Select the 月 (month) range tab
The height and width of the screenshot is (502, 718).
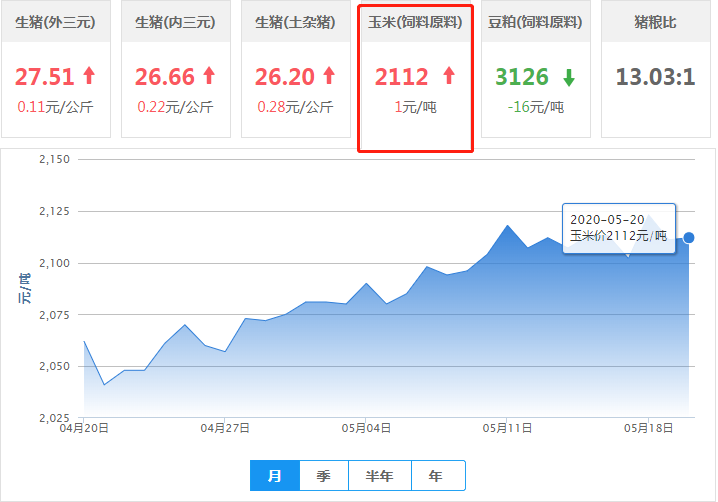tap(274, 475)
